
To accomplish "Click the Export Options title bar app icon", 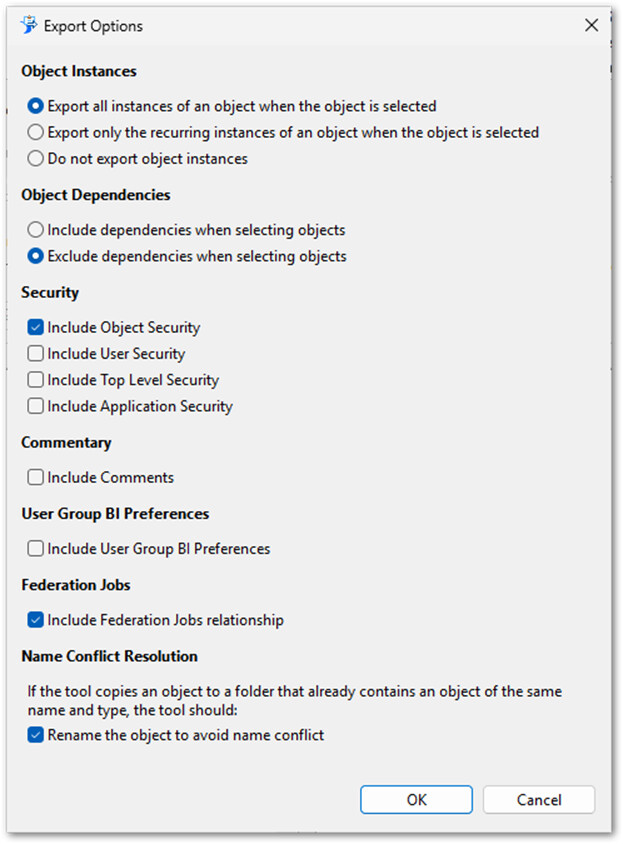I will (28, 26).
